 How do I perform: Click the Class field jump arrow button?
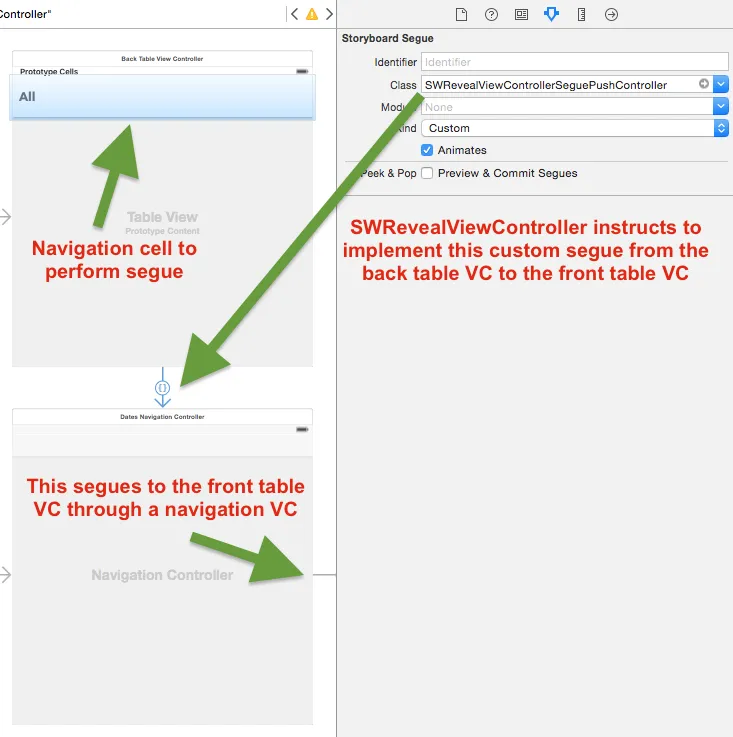pos(704,84)
